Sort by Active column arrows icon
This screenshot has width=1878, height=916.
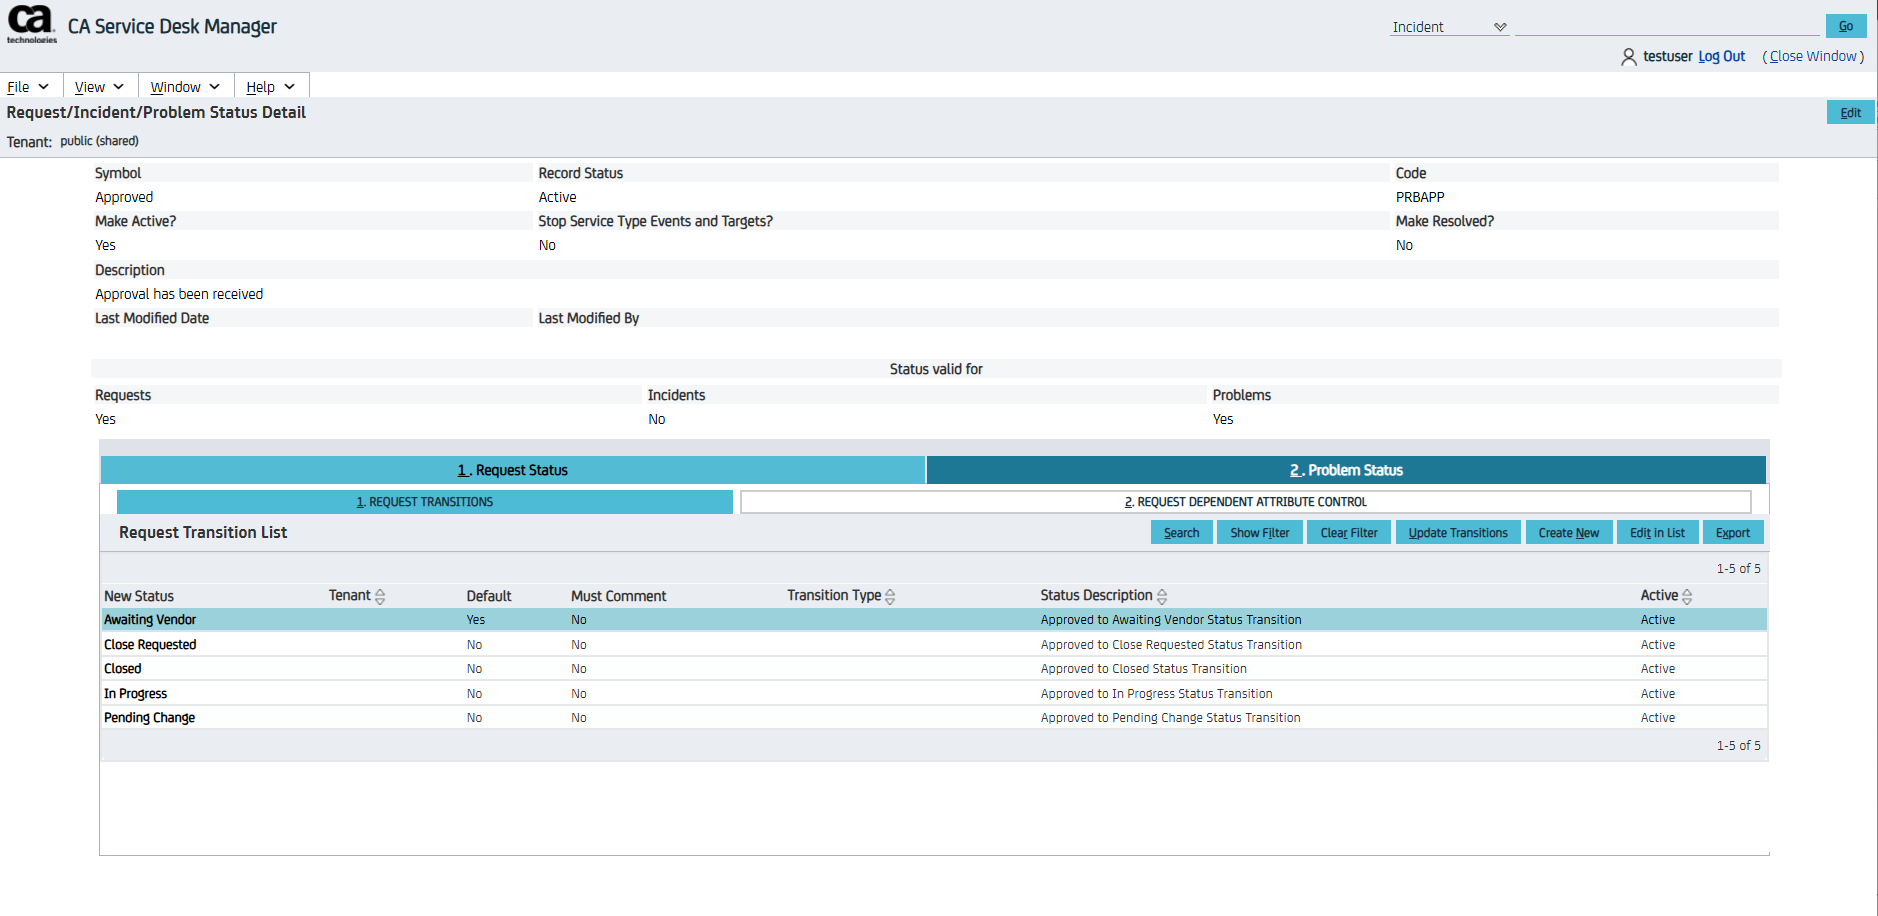(x=1687, y=597)
